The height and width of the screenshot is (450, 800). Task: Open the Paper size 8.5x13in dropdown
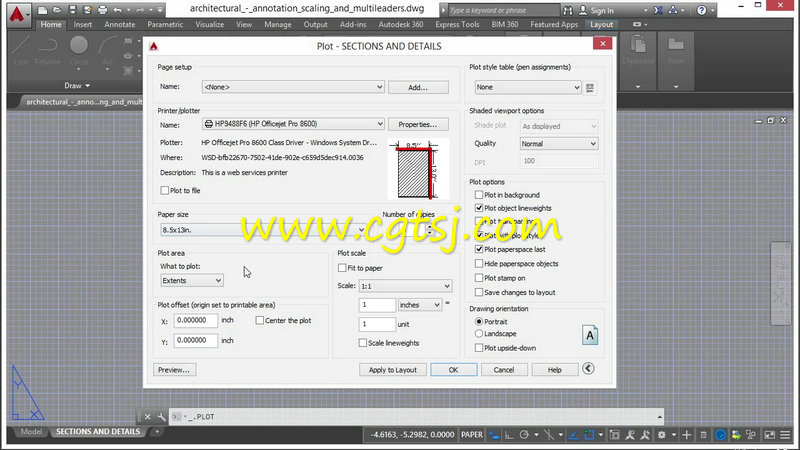[263, 230]
